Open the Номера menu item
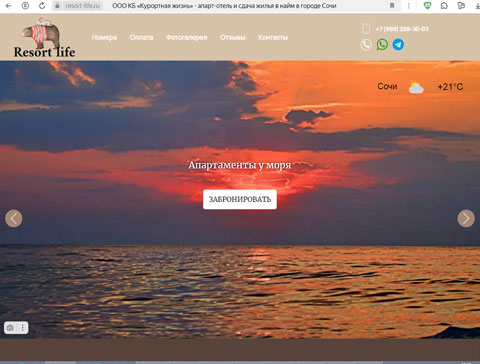Viewport: 480px width, 364px height. (x=104, y=37)
